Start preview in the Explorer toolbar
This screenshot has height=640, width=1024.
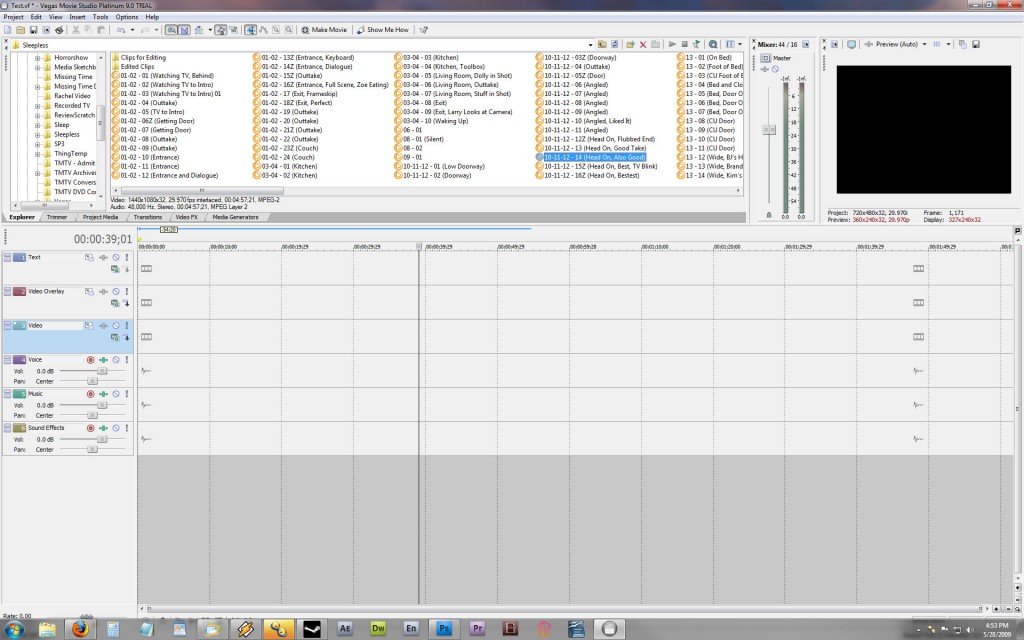[x=672, y=45]
